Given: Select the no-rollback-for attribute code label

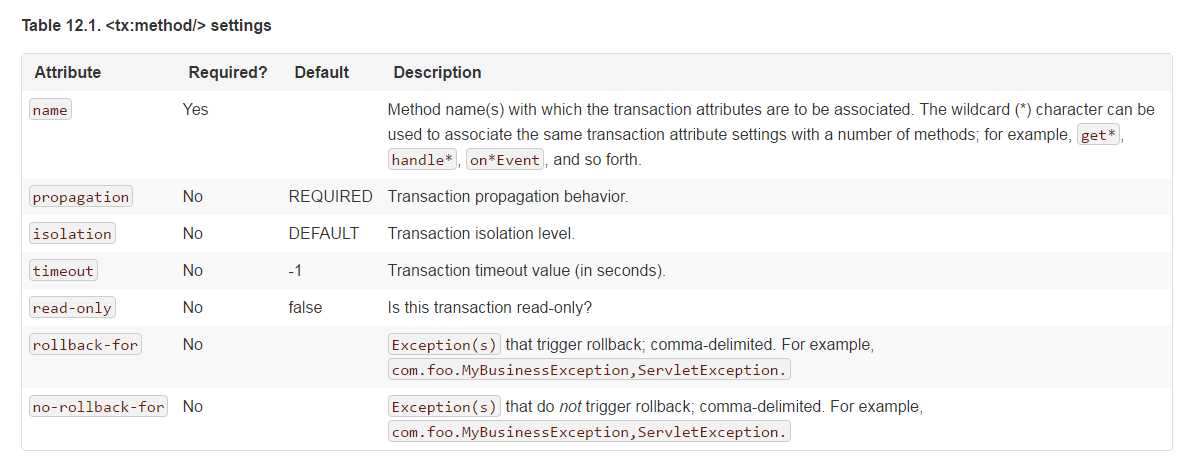Looking at the screenshot, I should pos(98,407).
